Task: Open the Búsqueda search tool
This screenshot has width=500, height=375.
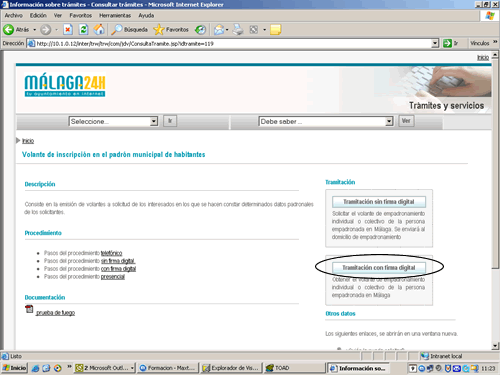Action: point(129,30)
